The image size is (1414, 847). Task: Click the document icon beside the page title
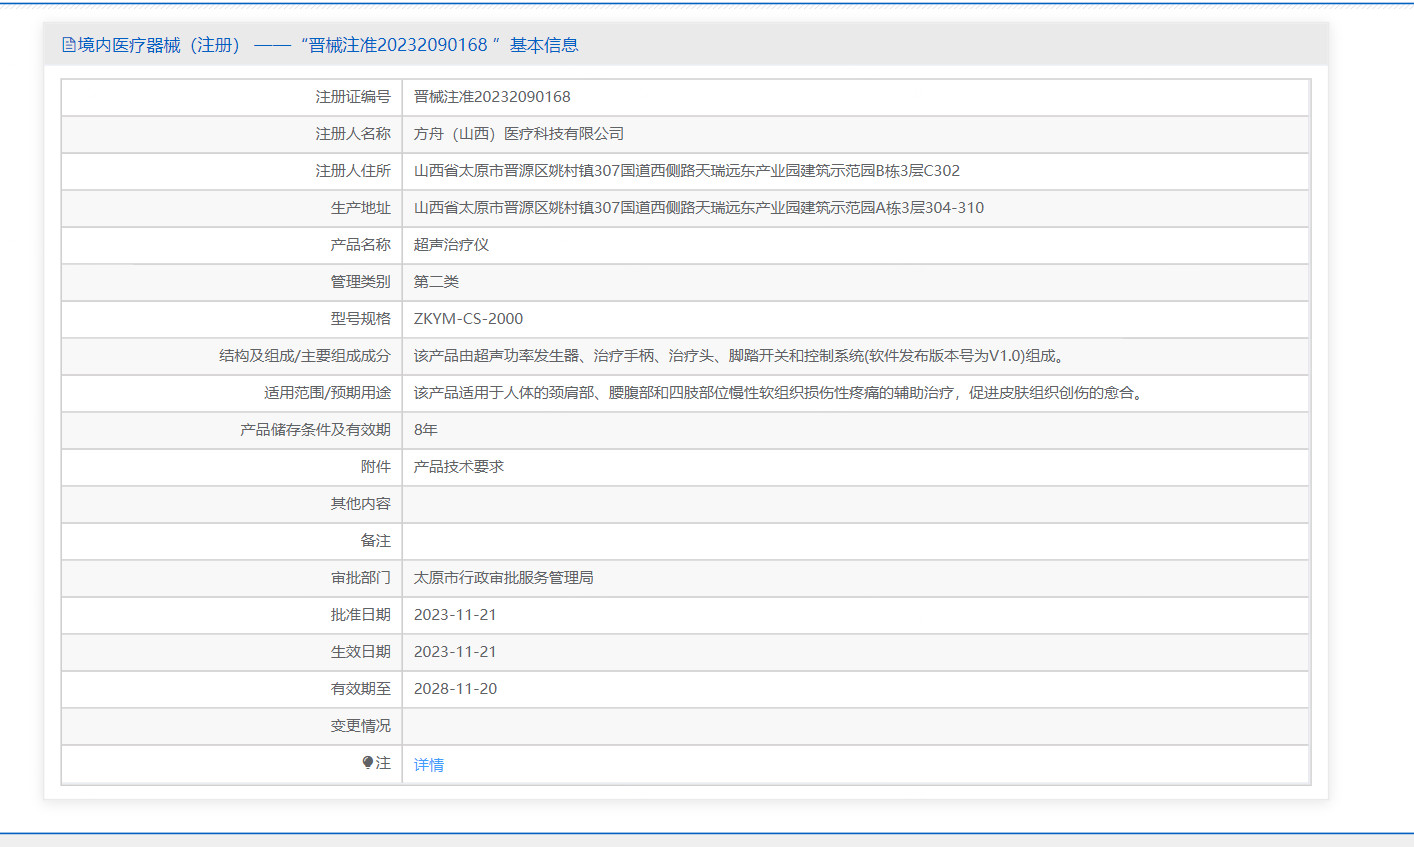click(x=69, y=44)
